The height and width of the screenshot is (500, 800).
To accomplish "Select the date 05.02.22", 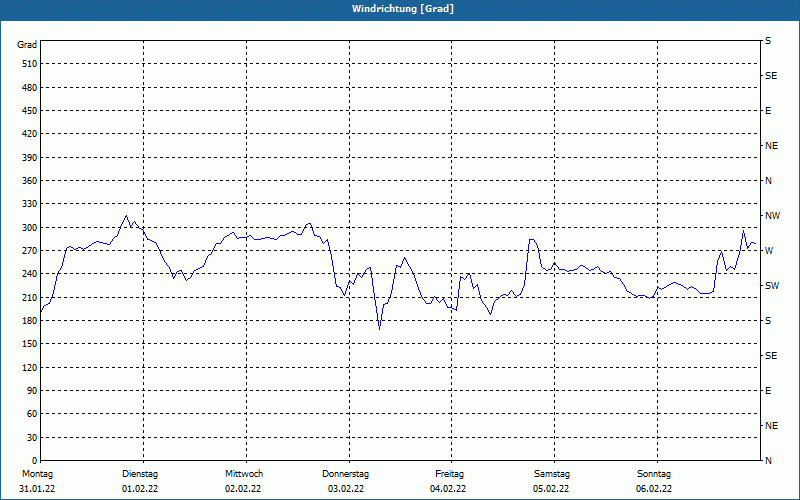I will [551, 489].
